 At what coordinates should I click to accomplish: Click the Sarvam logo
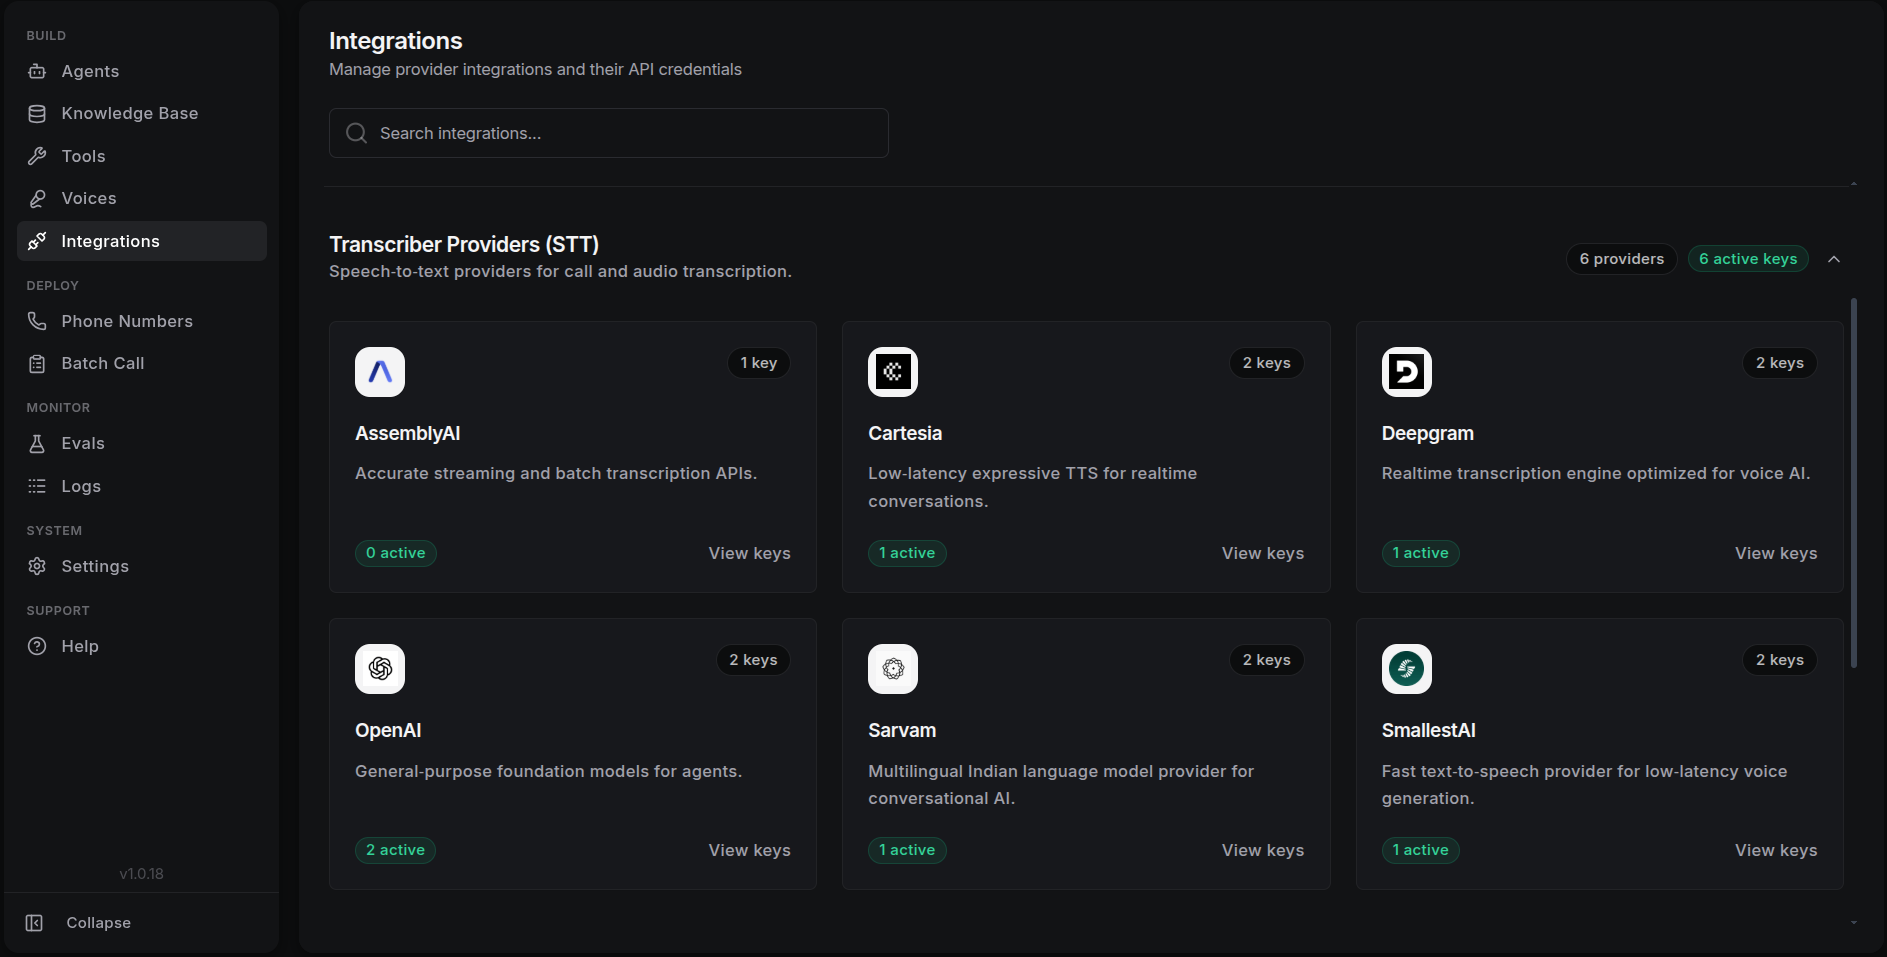893,669
